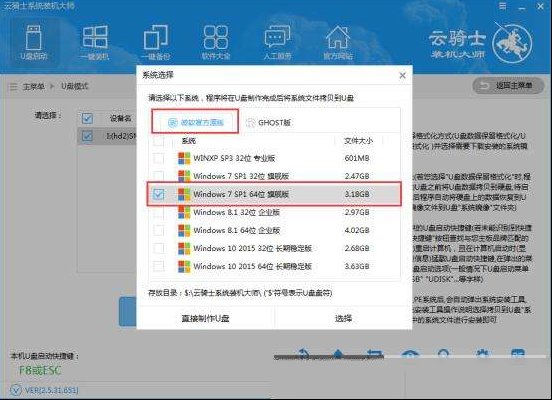Open the U盘启动 toolbar icon

[x=34, y=42]
